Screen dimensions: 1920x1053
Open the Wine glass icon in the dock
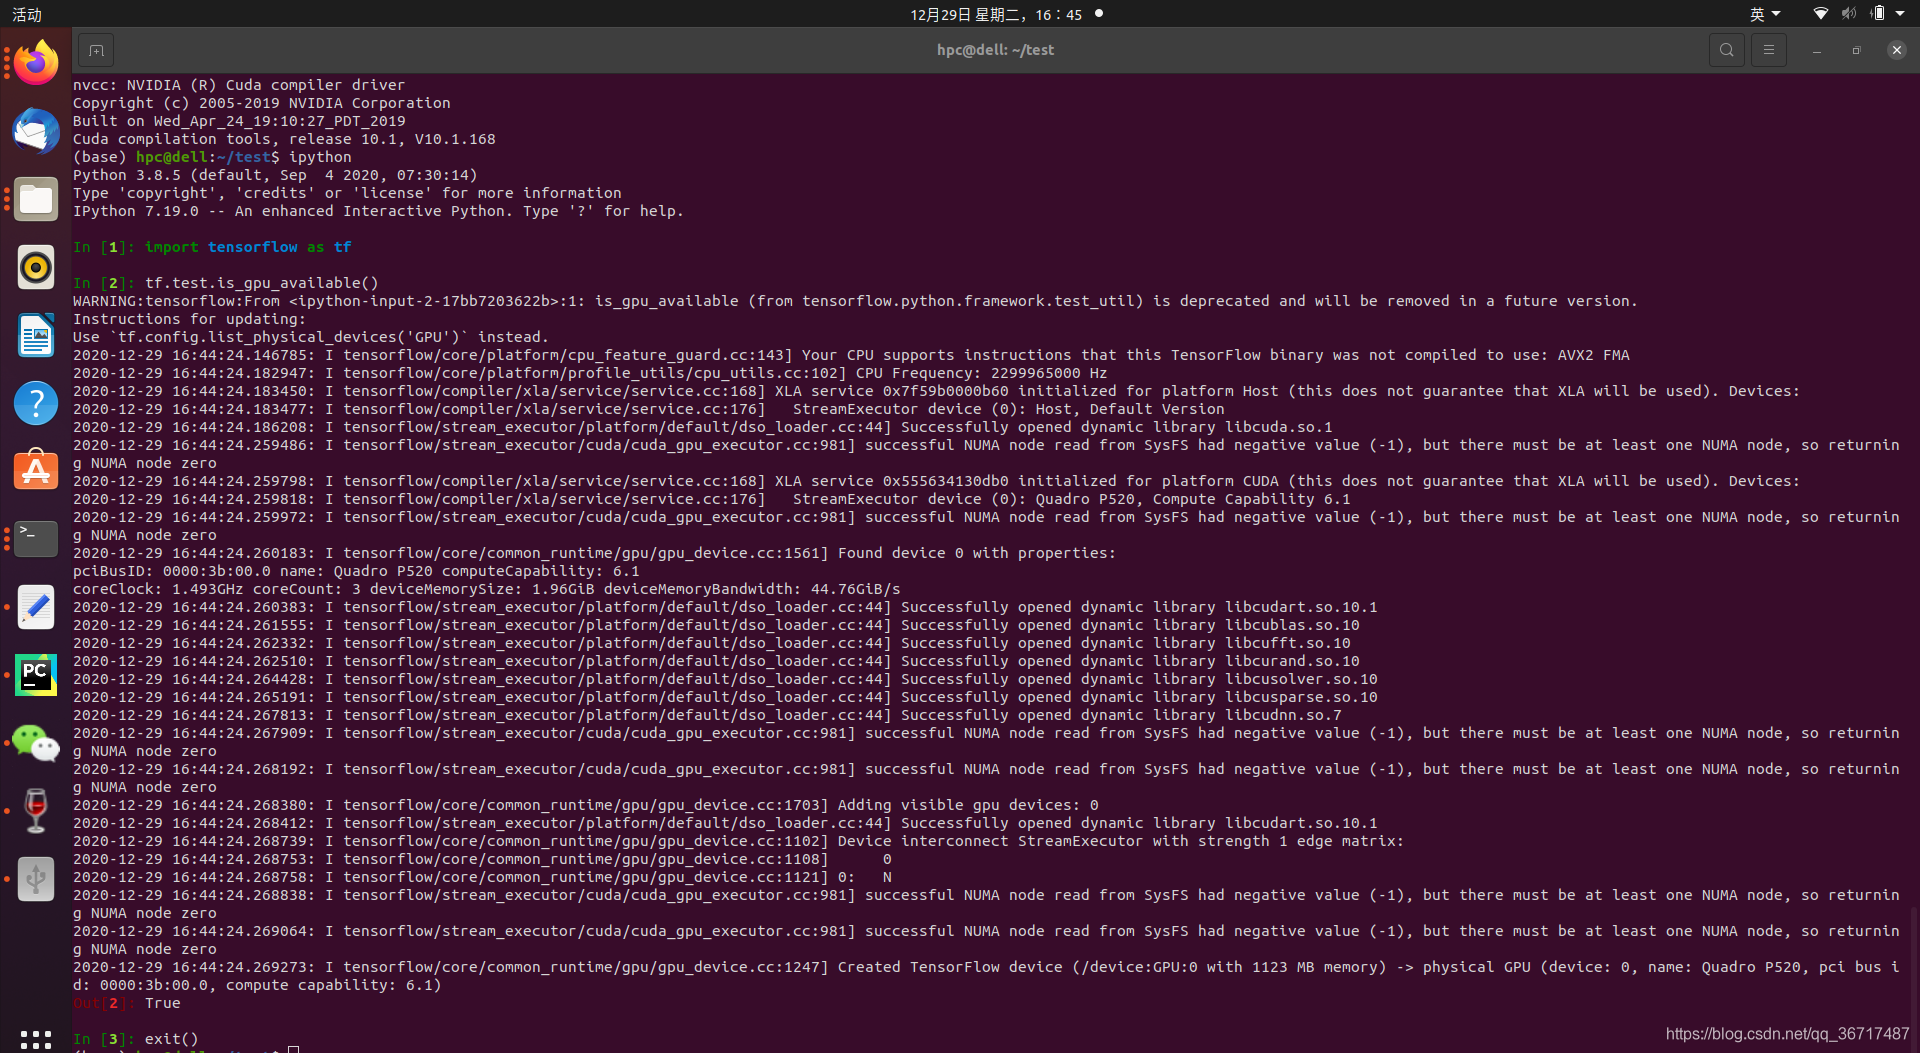(x=36, y=811)
